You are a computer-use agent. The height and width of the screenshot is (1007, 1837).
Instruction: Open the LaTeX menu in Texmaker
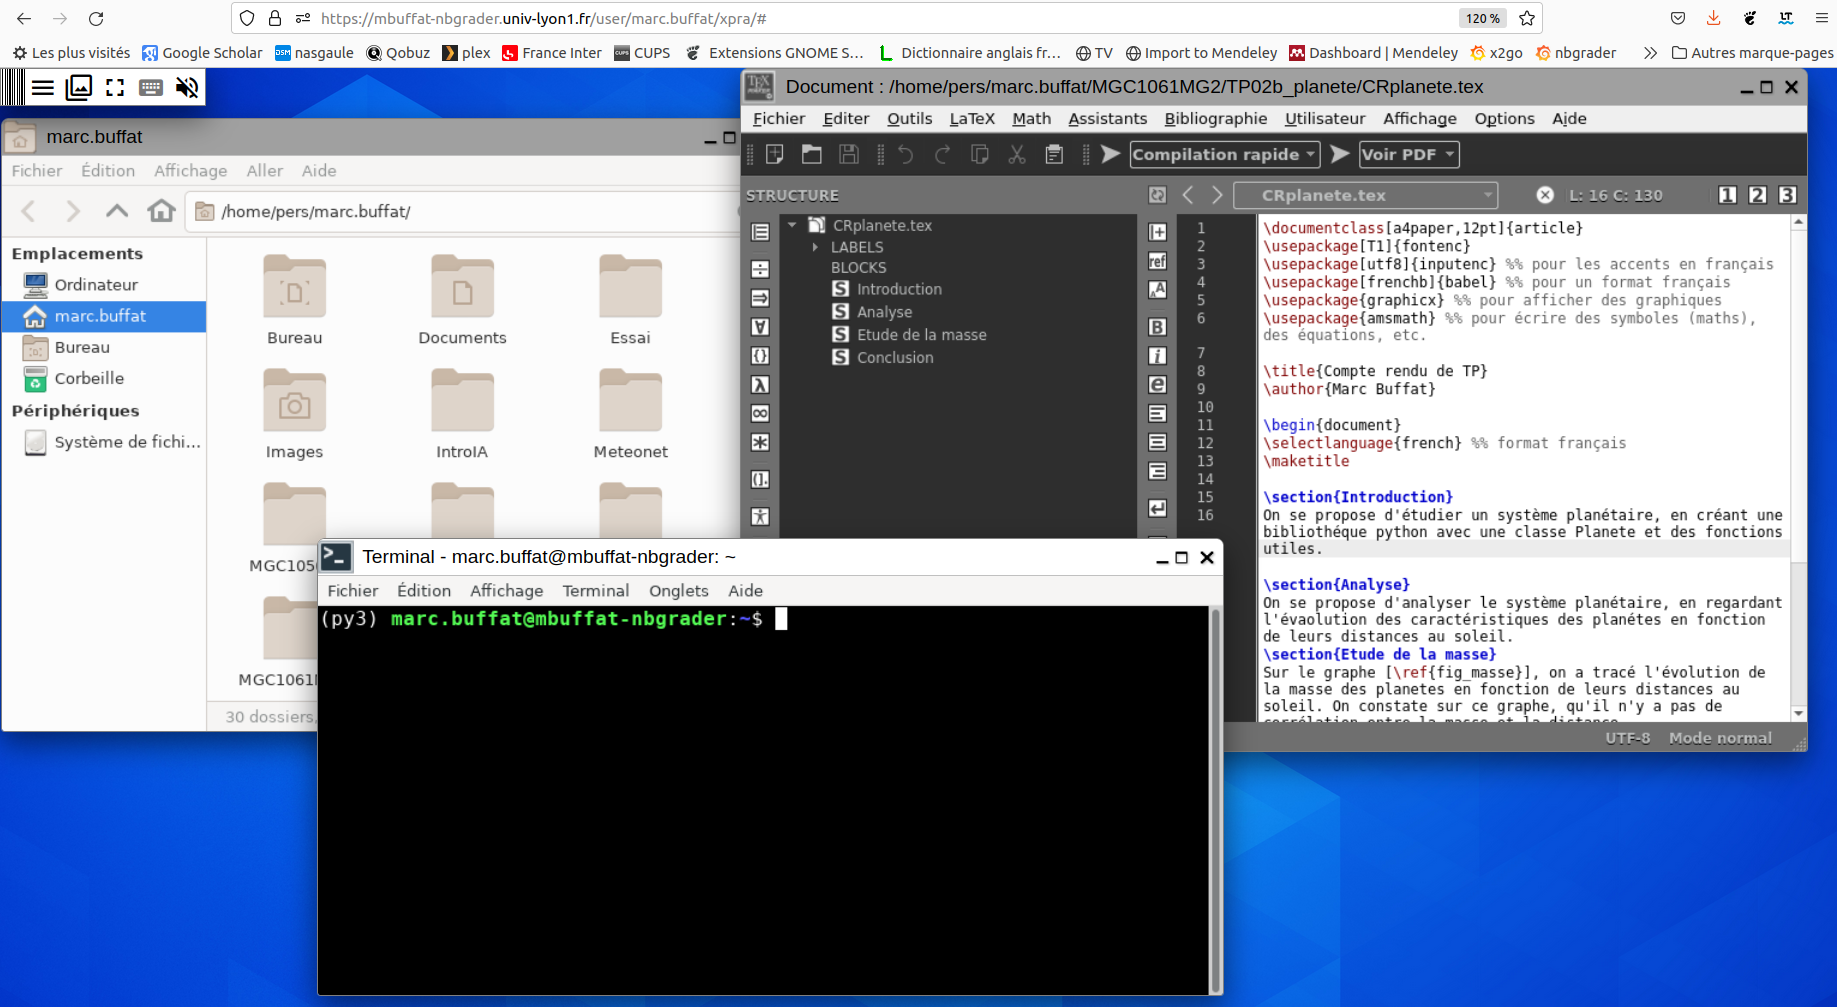(x=971, y=119)
